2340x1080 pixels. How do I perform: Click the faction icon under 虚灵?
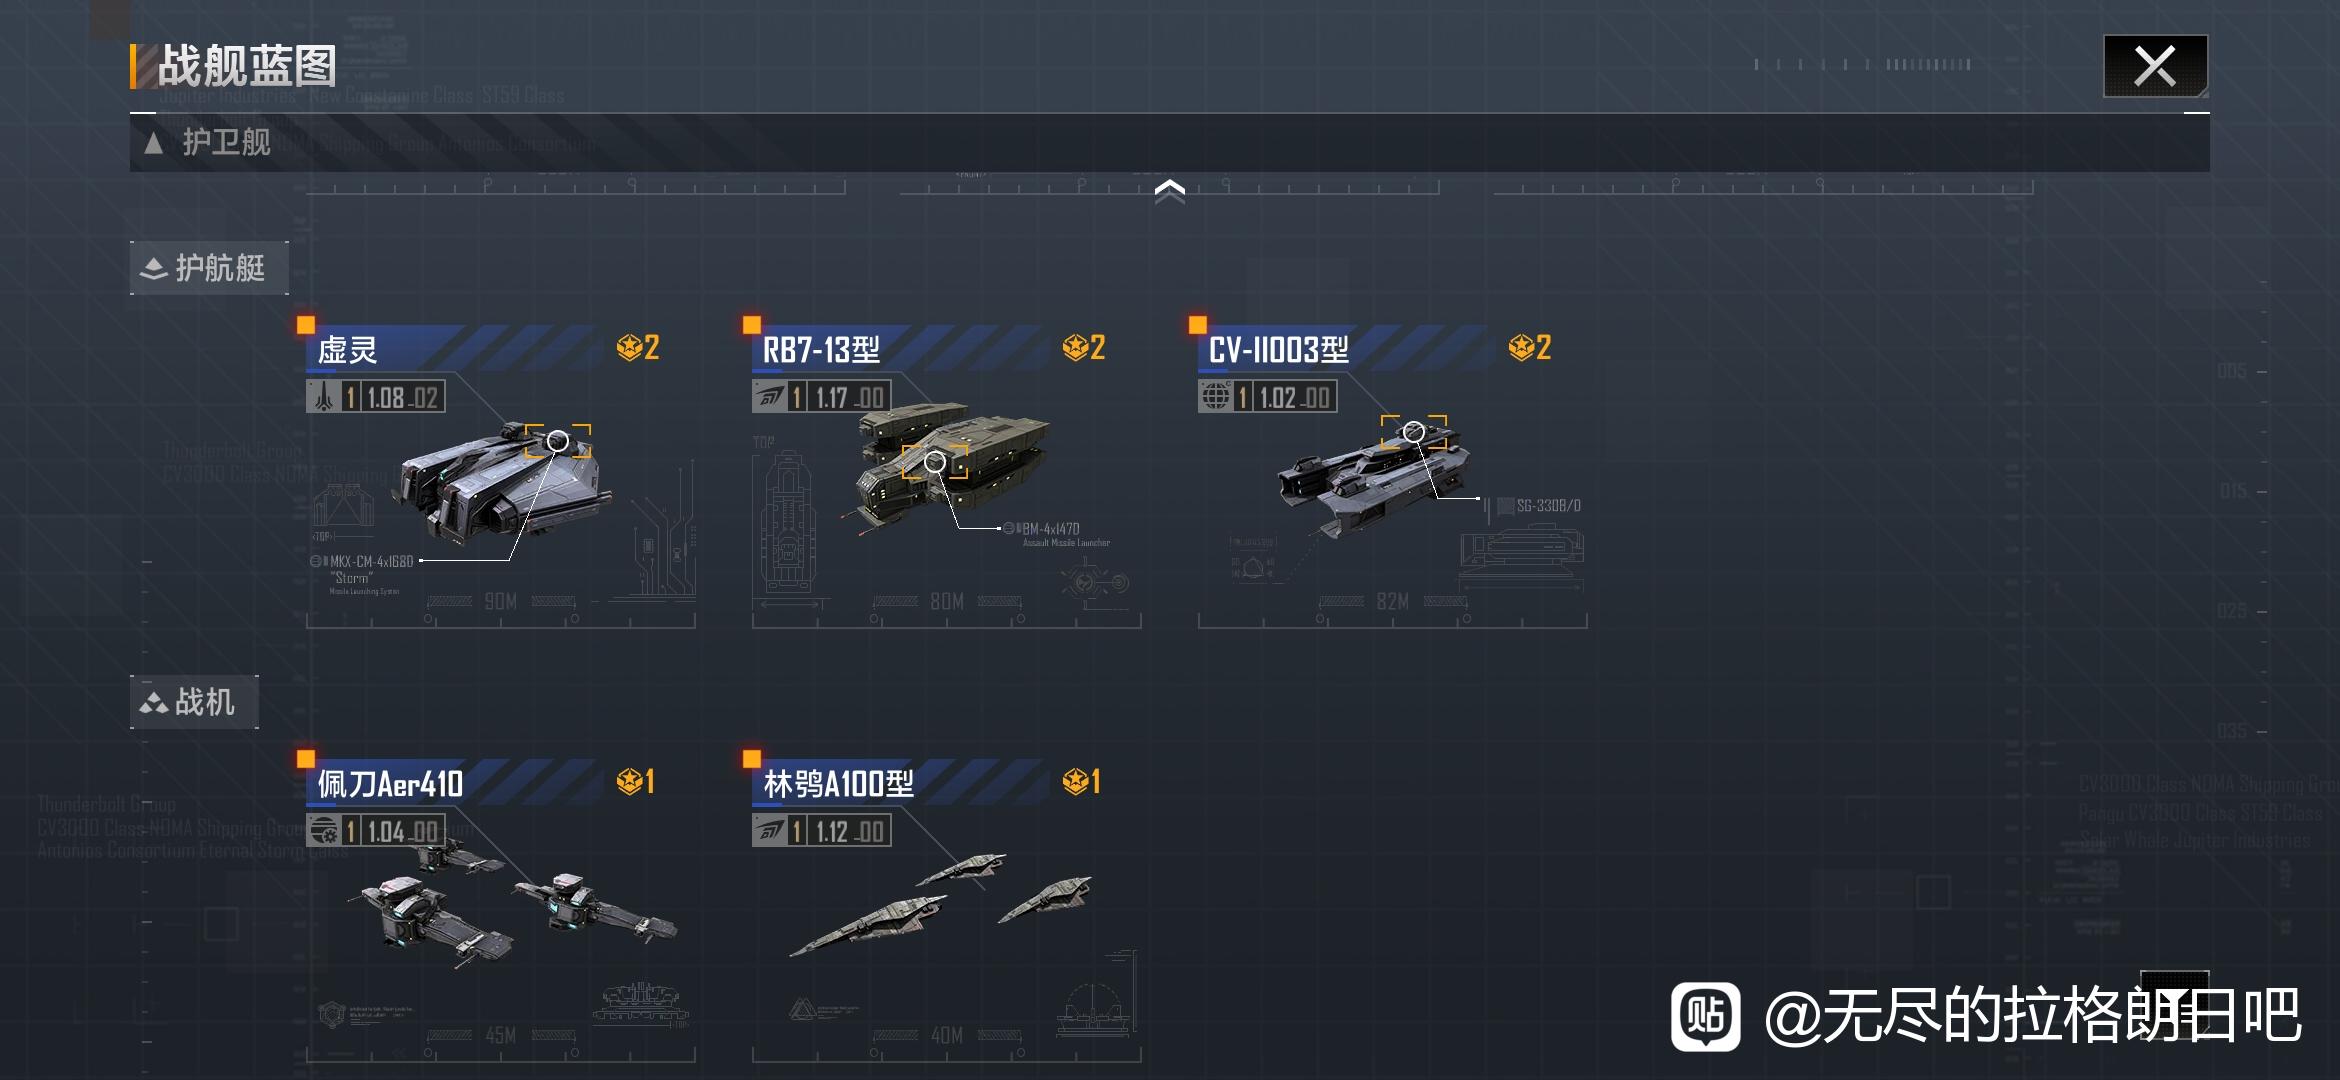coord(322,397)
